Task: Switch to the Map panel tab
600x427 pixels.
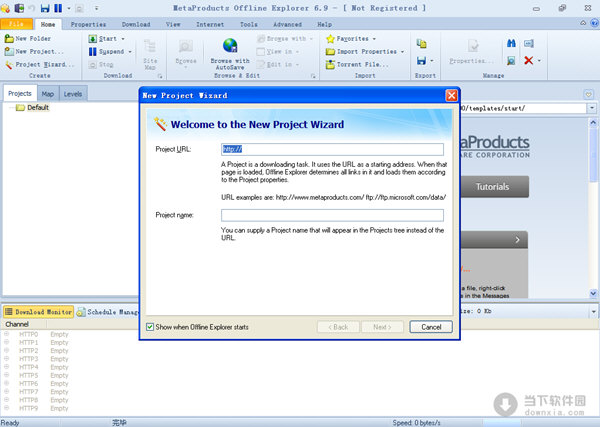Action: [x=48, y=94]
